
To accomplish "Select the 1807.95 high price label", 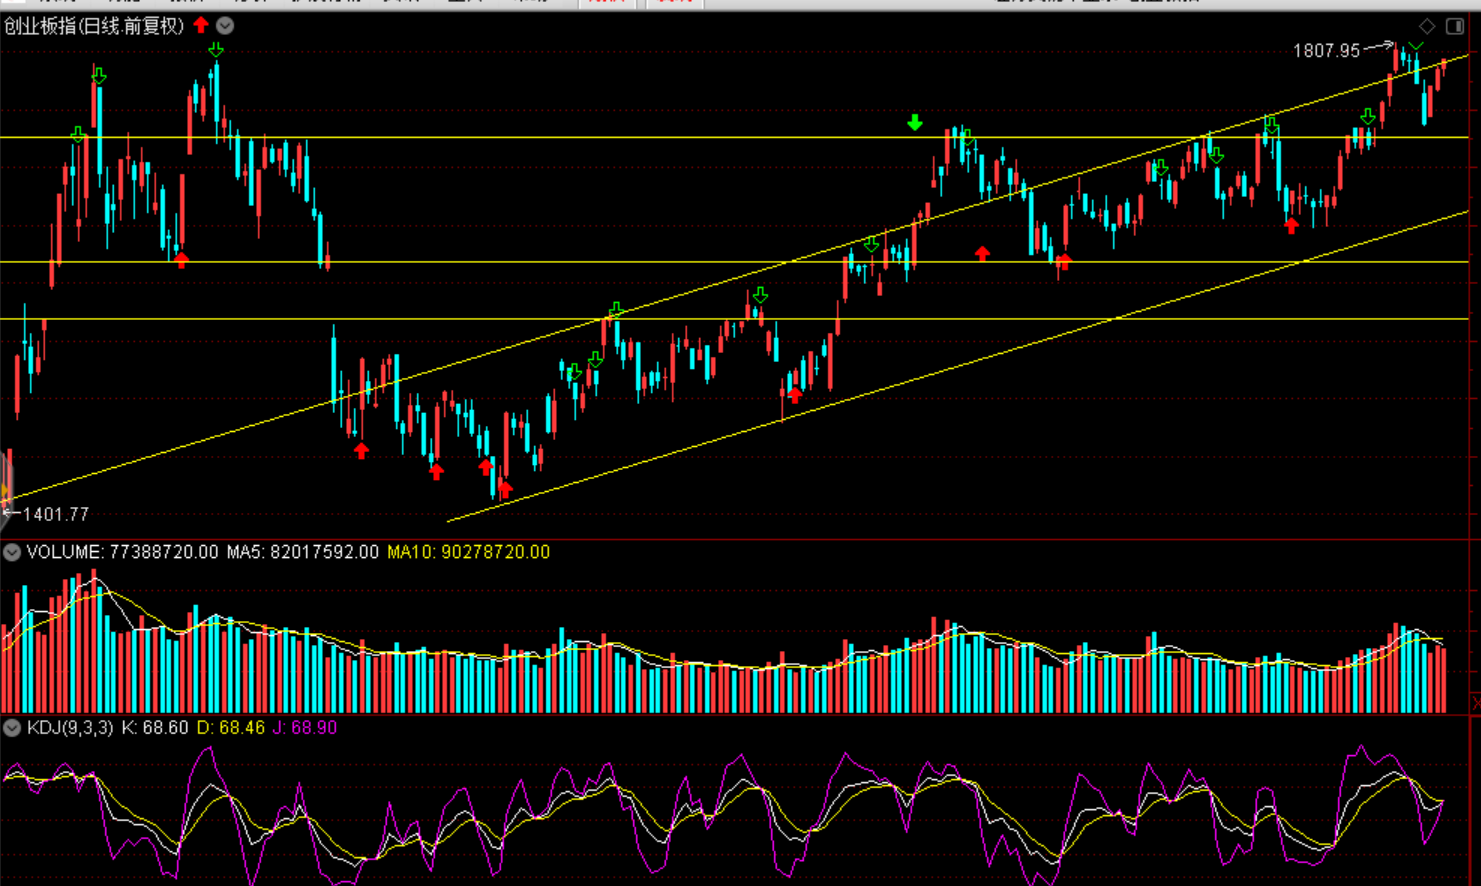I will (x=1326, y=51).
